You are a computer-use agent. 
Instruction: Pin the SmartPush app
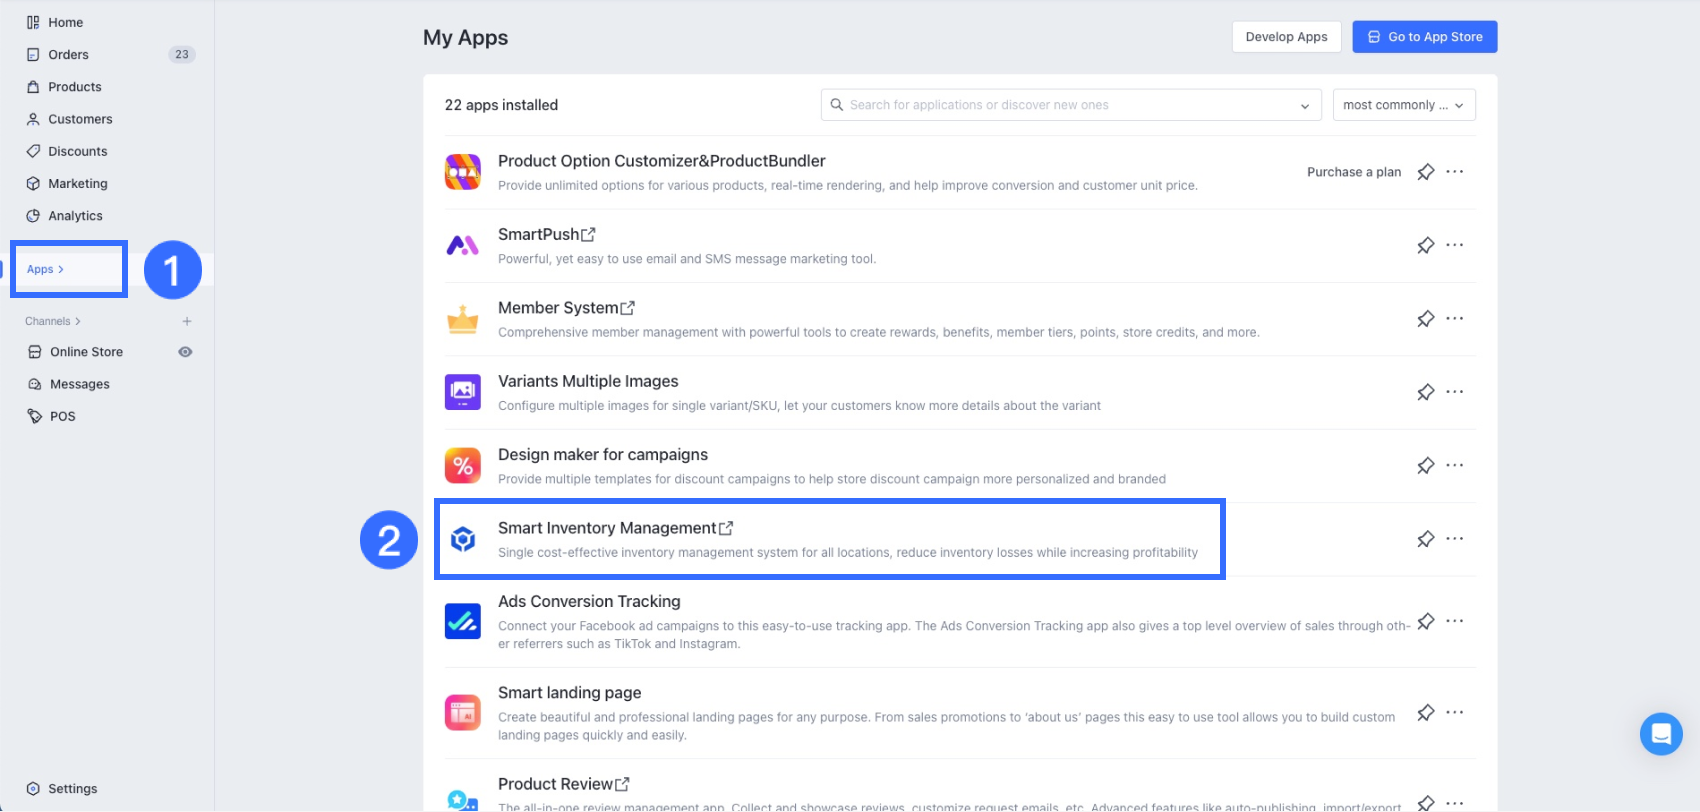pyautogui.click(x=1425, y=246)
